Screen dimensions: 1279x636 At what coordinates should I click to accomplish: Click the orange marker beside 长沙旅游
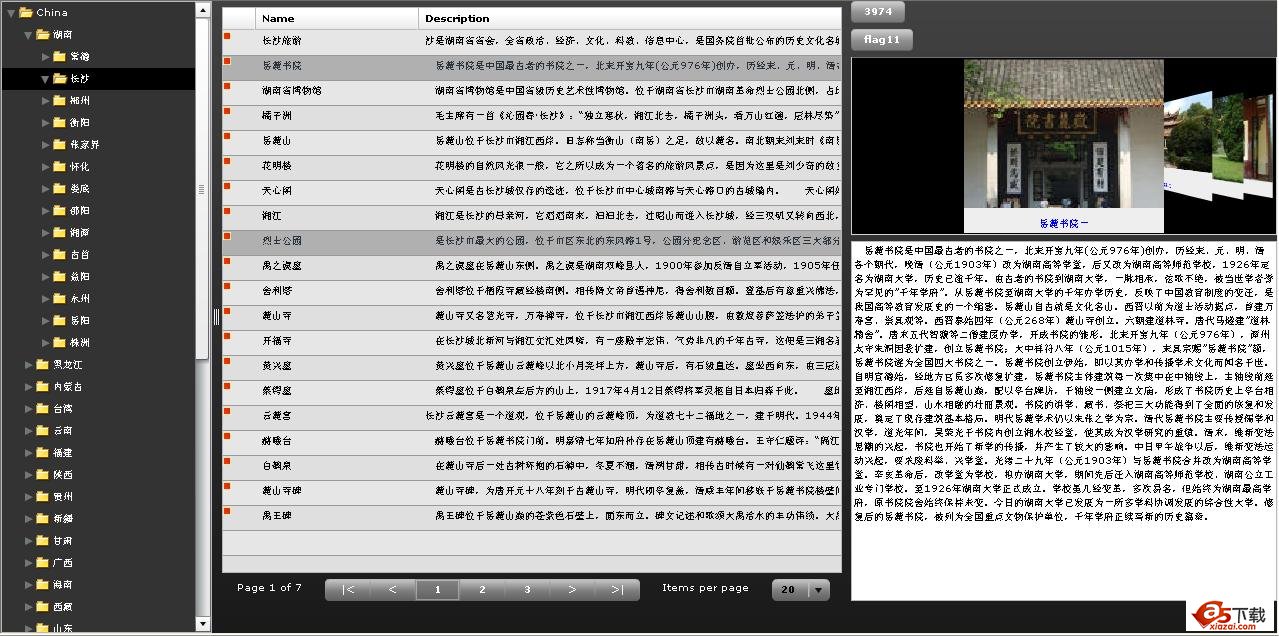pyautogui.click(x=227, y=36)
